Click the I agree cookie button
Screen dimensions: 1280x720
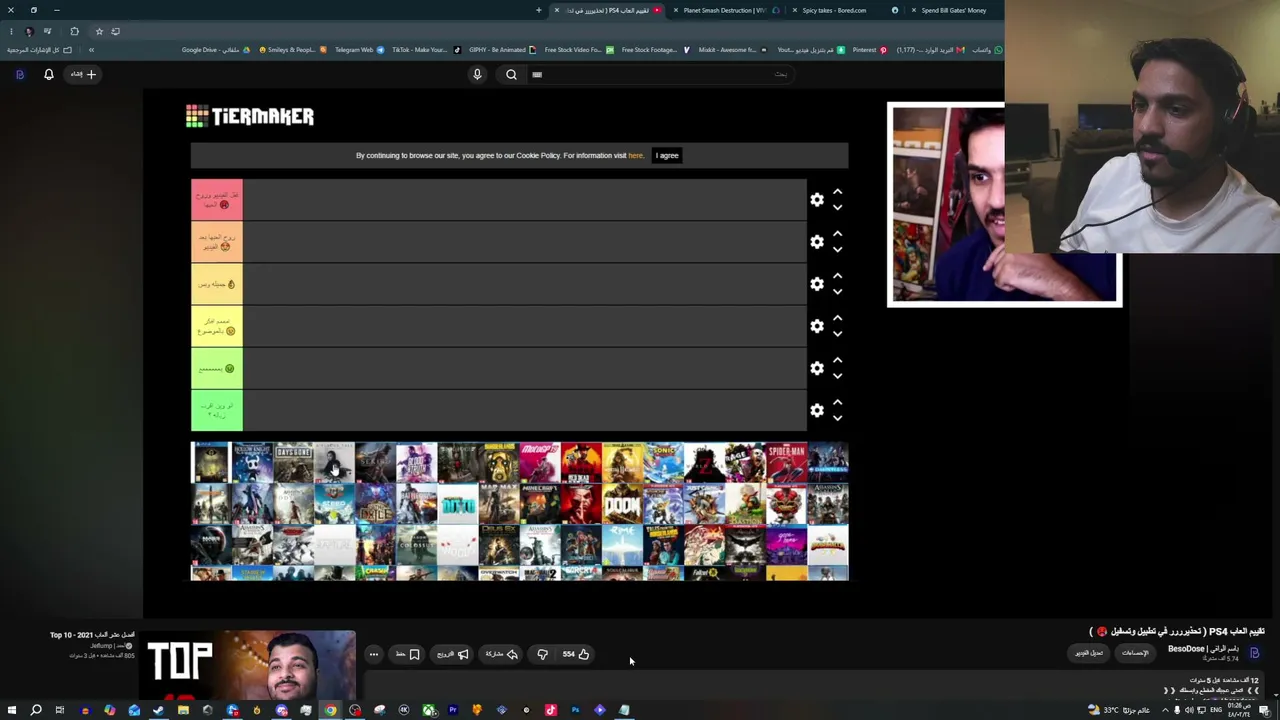(x=667, y=155)
